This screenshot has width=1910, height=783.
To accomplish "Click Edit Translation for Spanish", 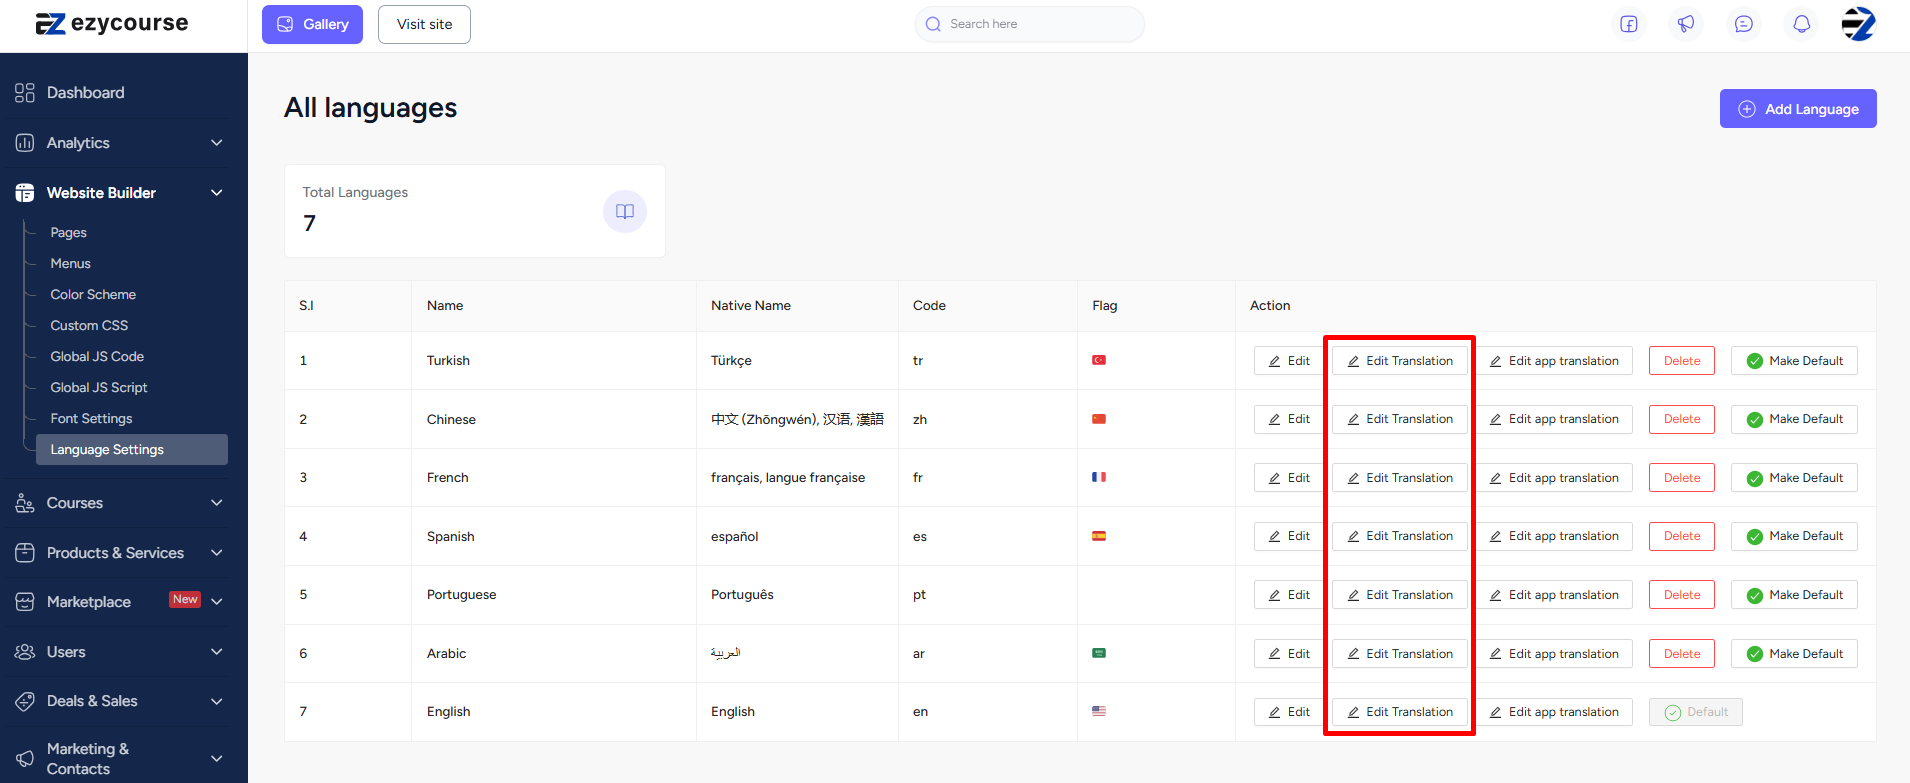I will click(x=1400, y=536).
